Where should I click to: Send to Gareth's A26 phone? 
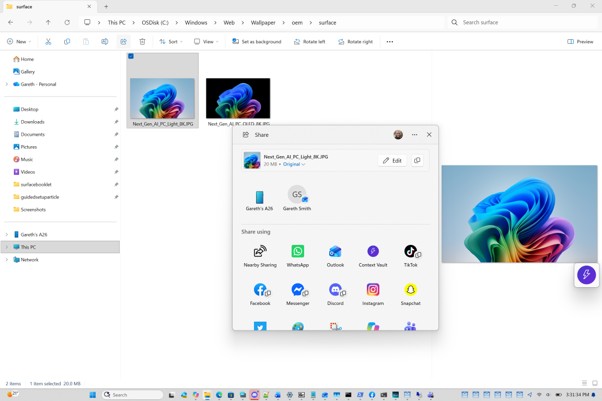259,200
